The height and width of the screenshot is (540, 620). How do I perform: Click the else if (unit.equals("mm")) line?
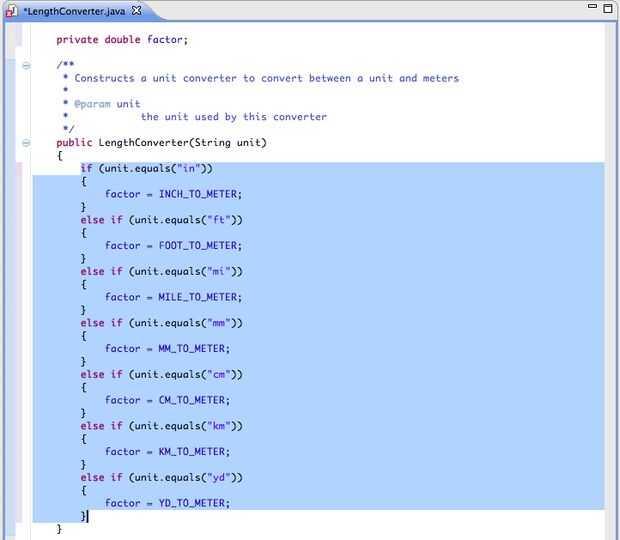(161, 323)
